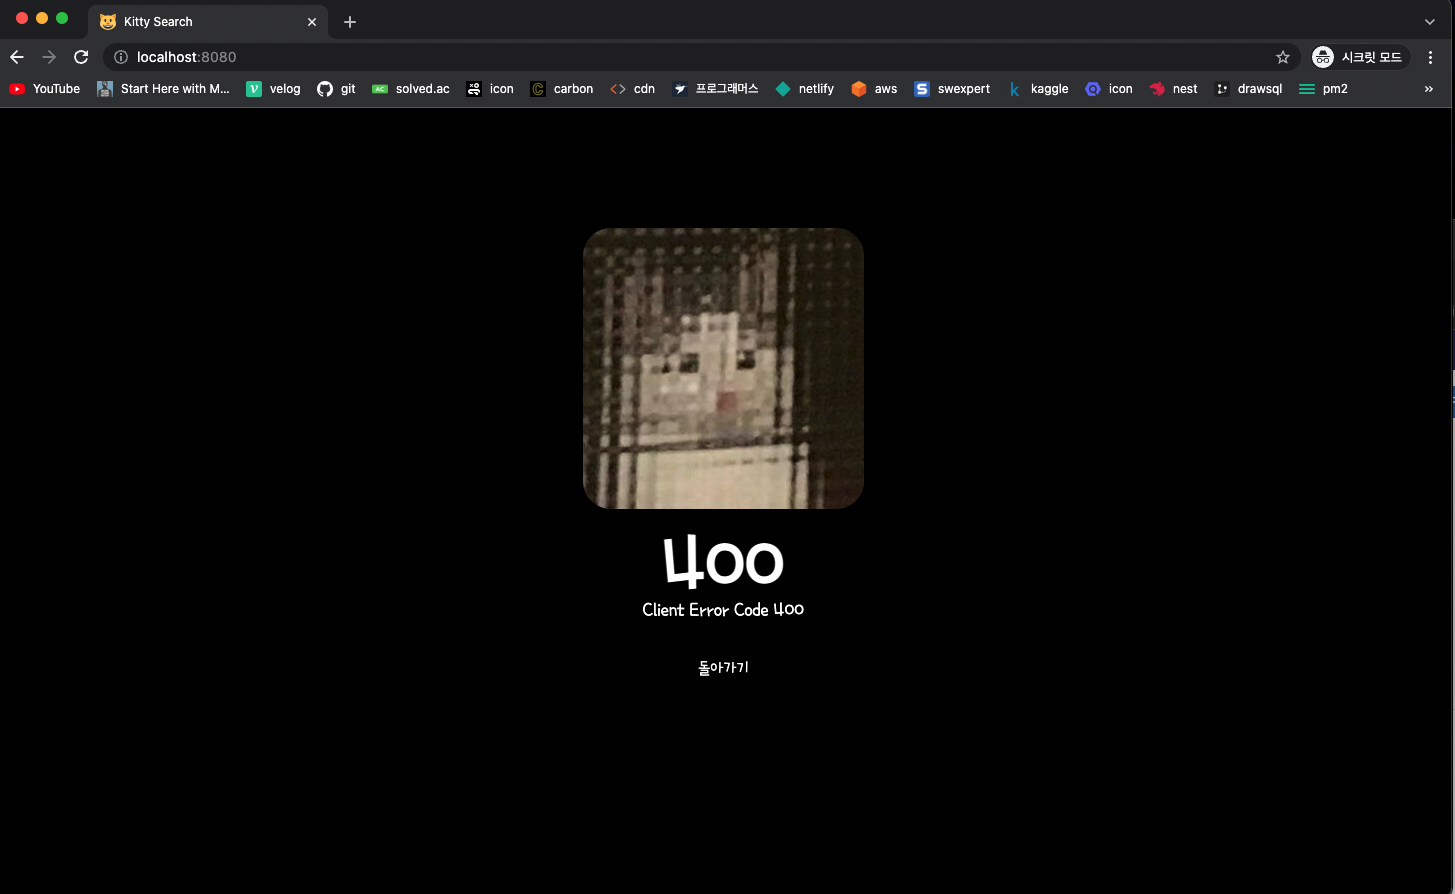Open the nest bookmark
1455x894 pixels.
1173,89
